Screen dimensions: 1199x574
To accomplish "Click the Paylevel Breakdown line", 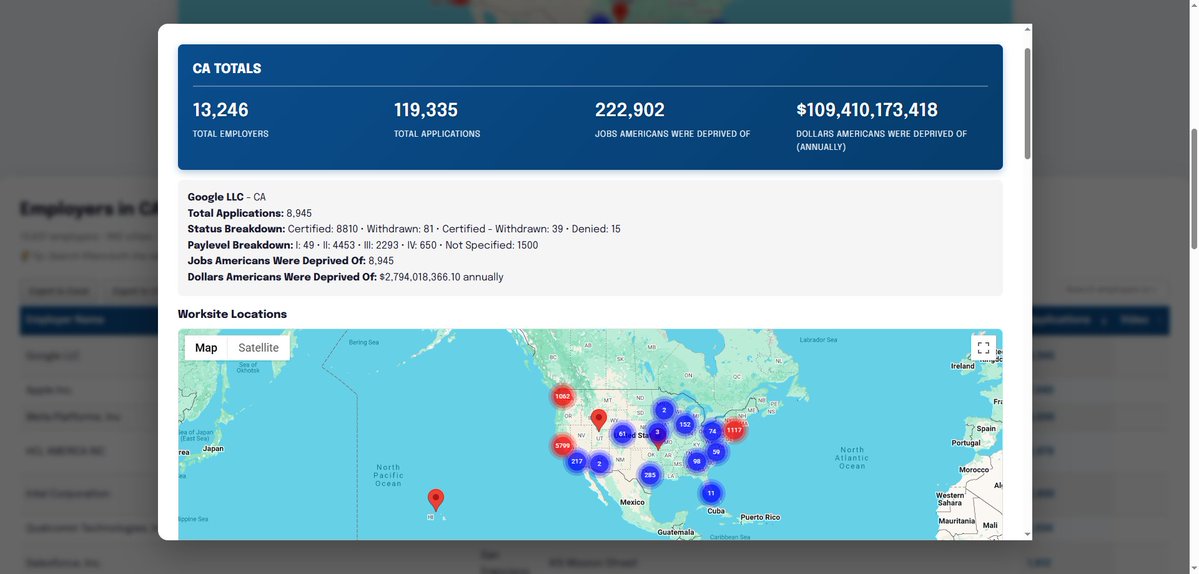I will point(362,245).
